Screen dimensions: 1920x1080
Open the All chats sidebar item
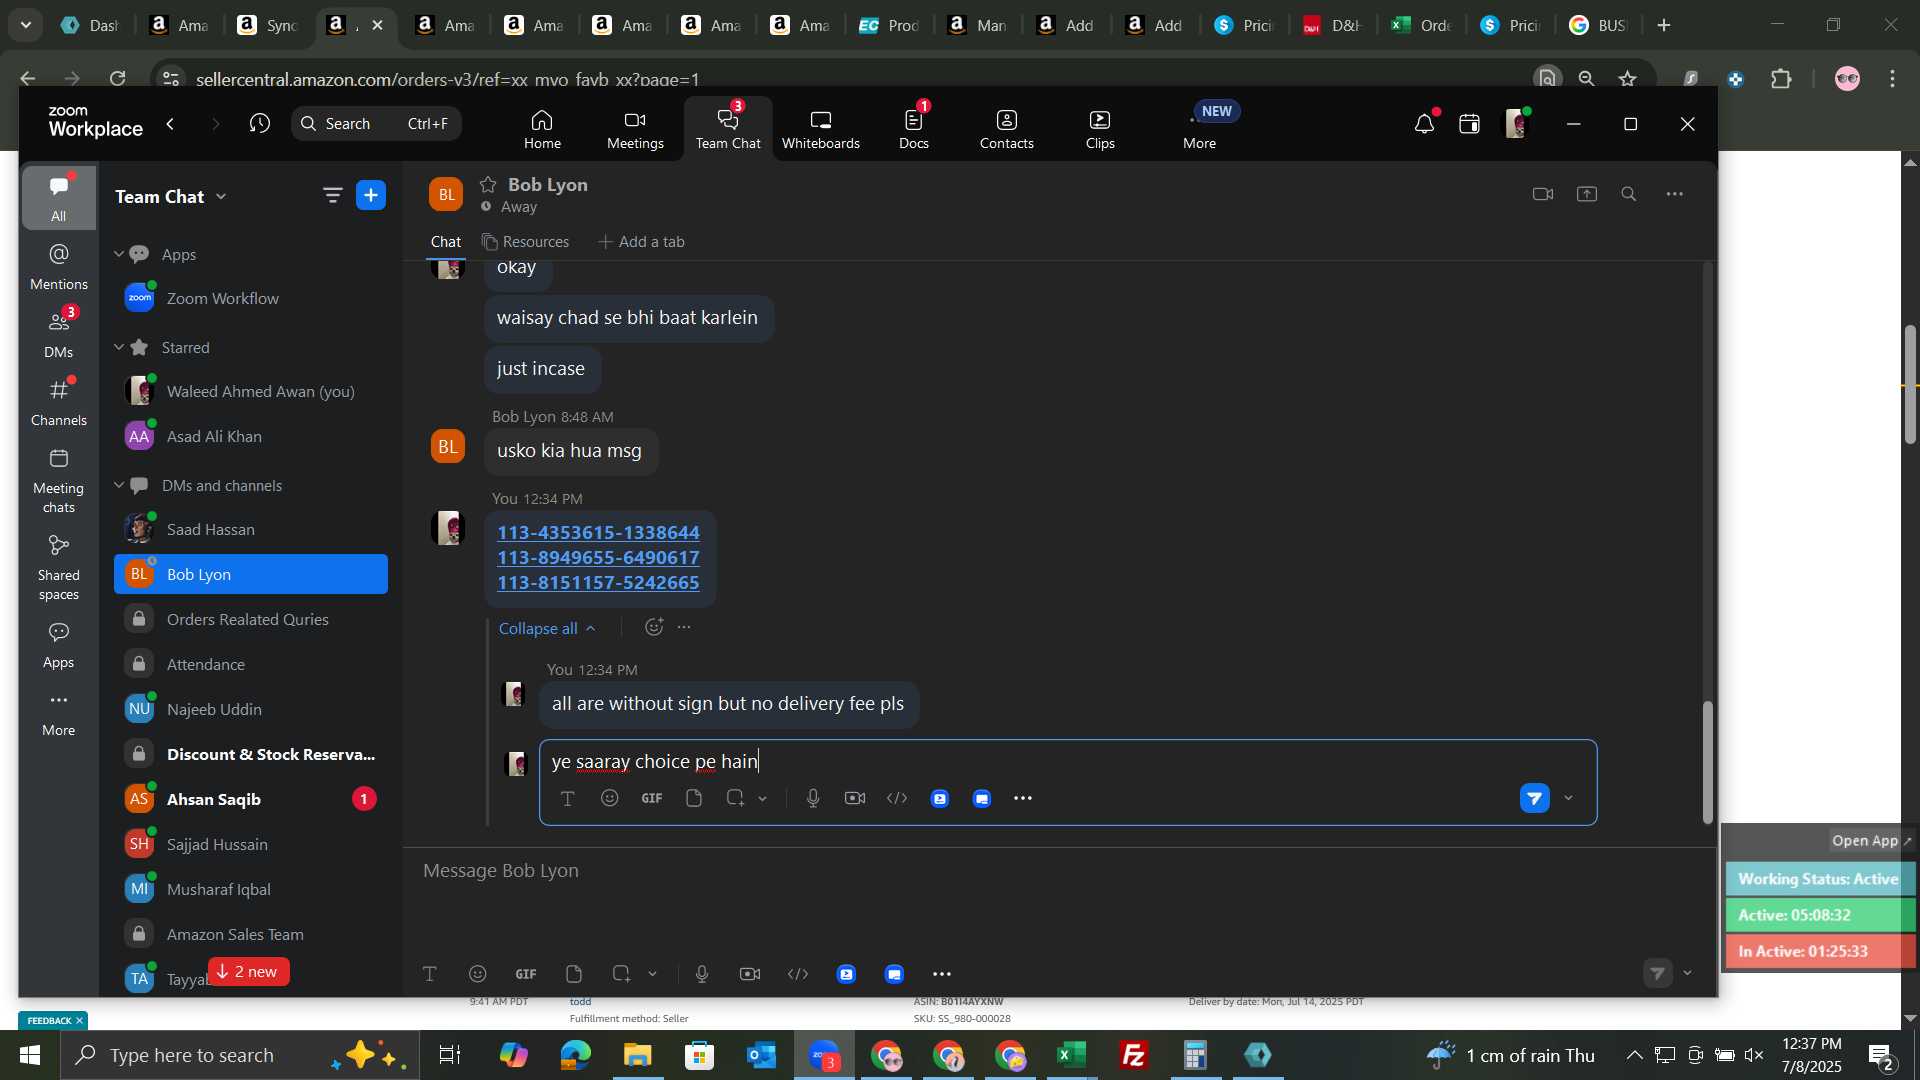tap(59, 198)
